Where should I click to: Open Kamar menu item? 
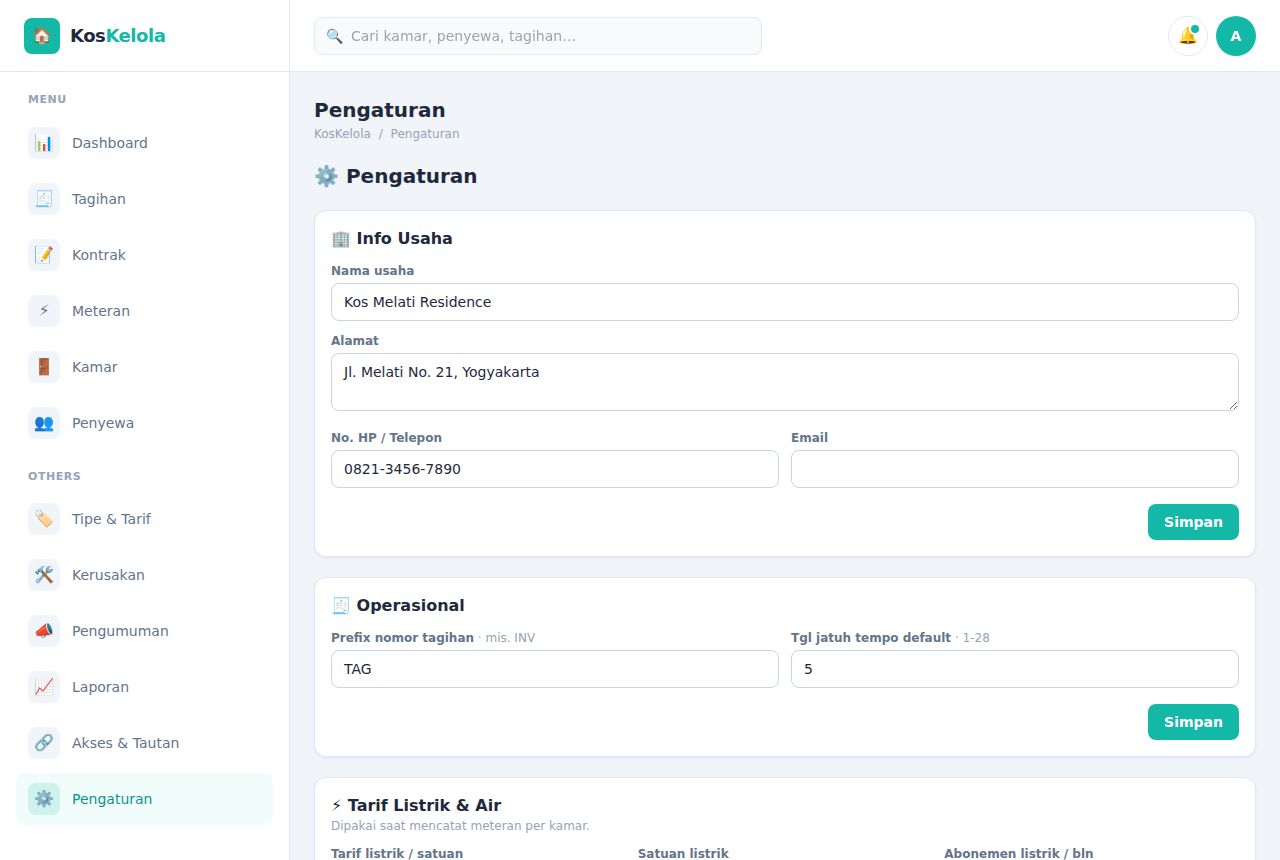pyautogui.click(x=144, y=367)
